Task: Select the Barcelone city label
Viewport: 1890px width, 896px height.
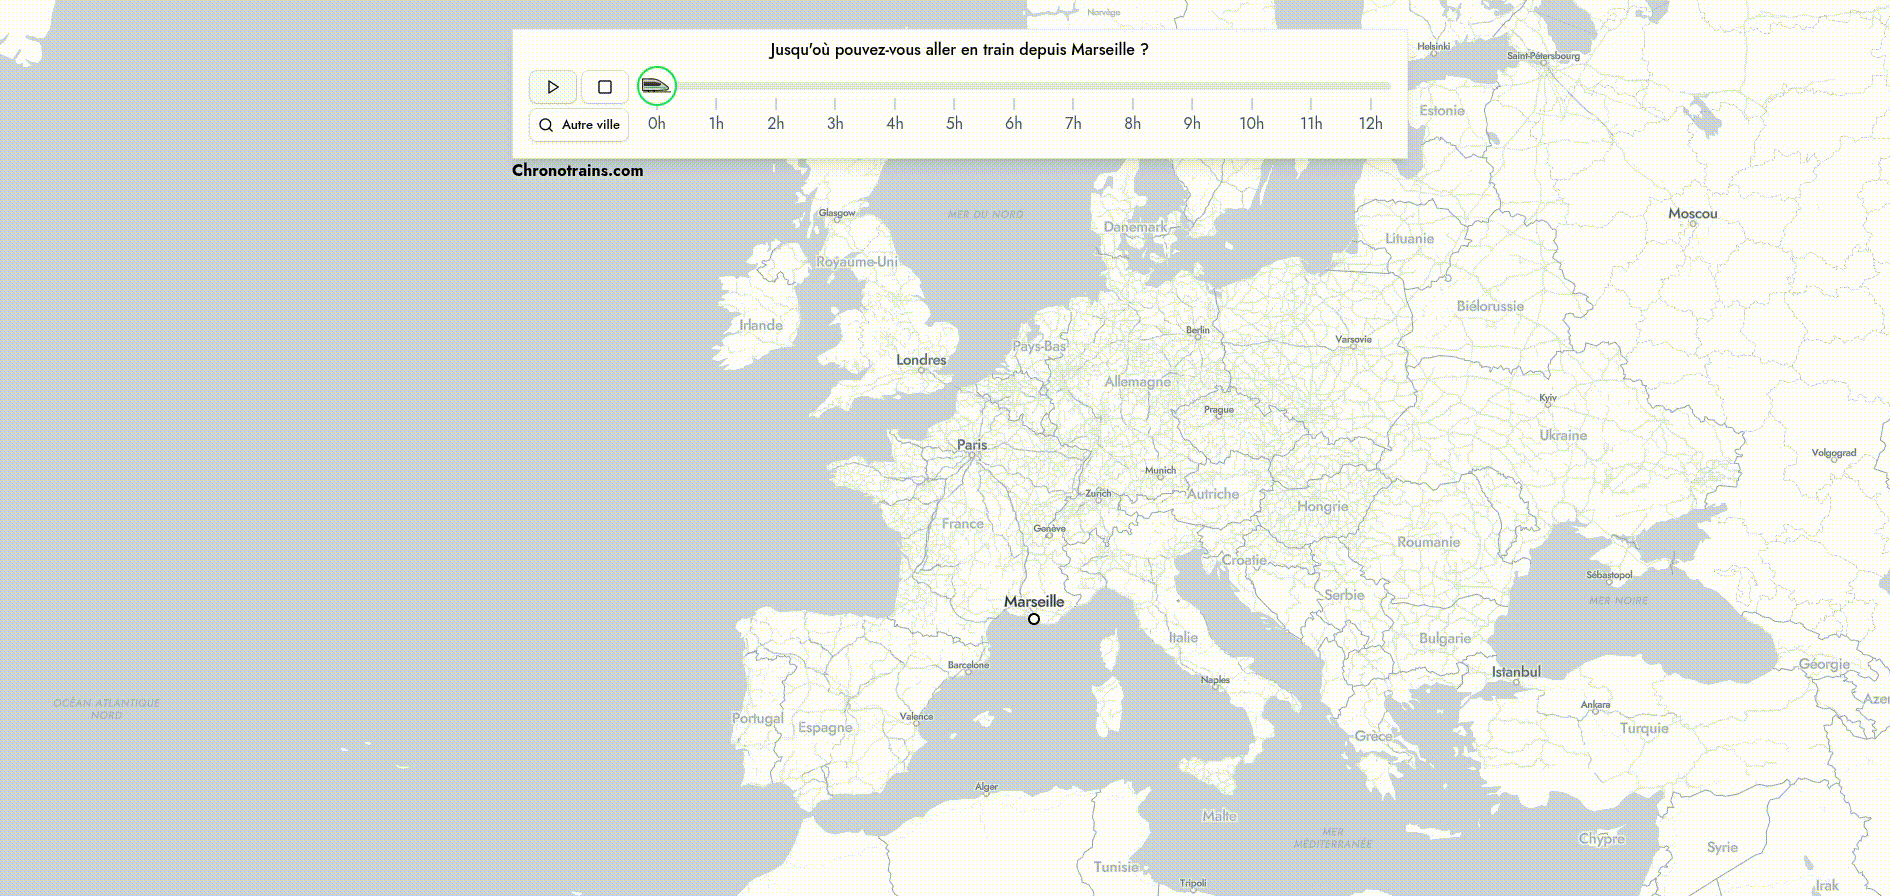Action: click(x=968, y=665)
